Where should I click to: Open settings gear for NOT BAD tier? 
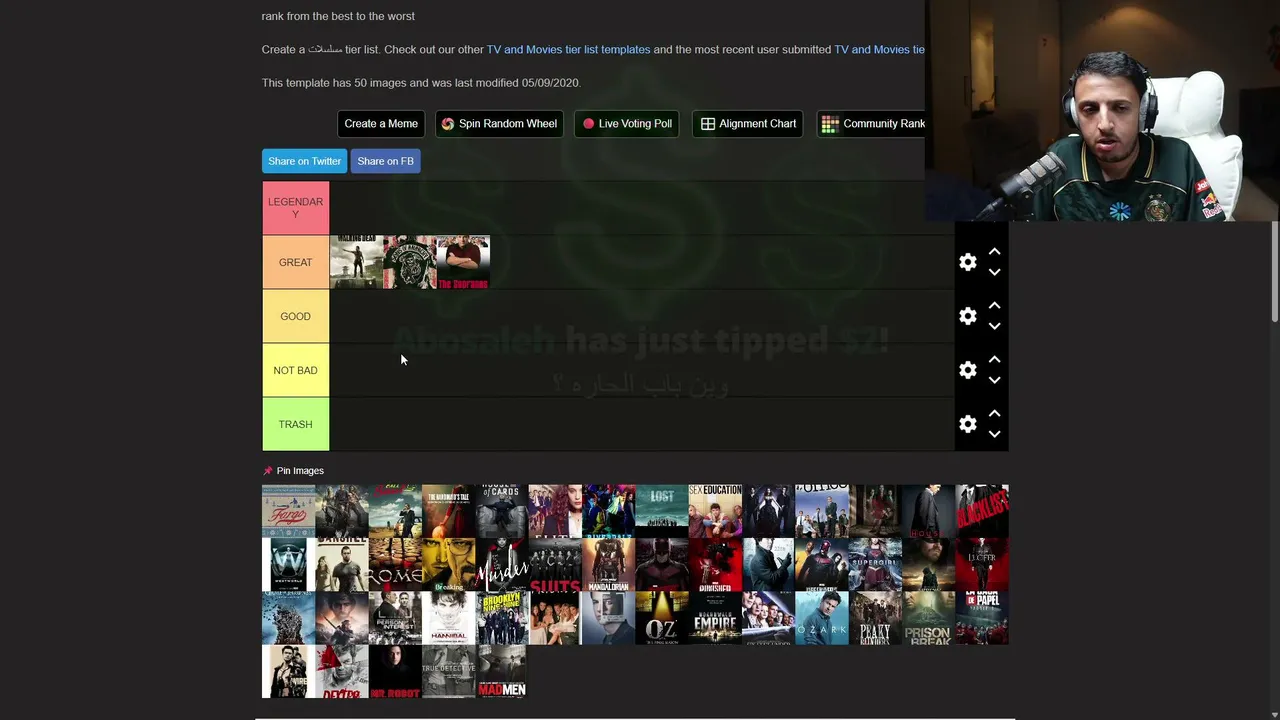[x=967, y=370]
